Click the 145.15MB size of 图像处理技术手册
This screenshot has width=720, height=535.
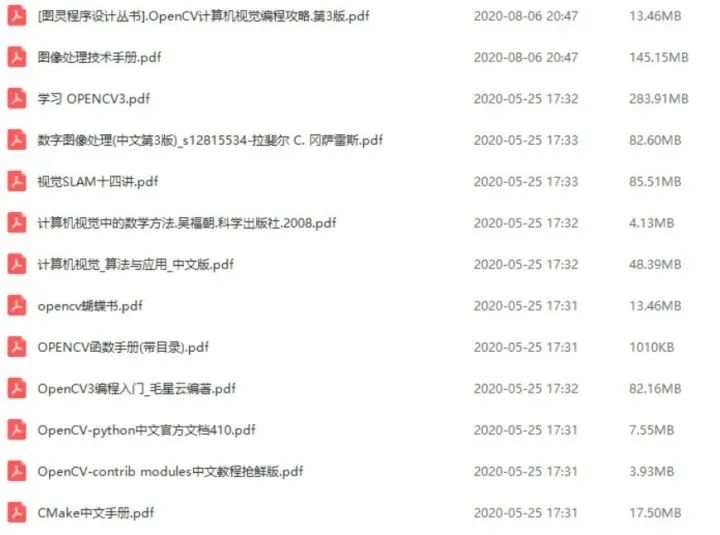[658, 57]
